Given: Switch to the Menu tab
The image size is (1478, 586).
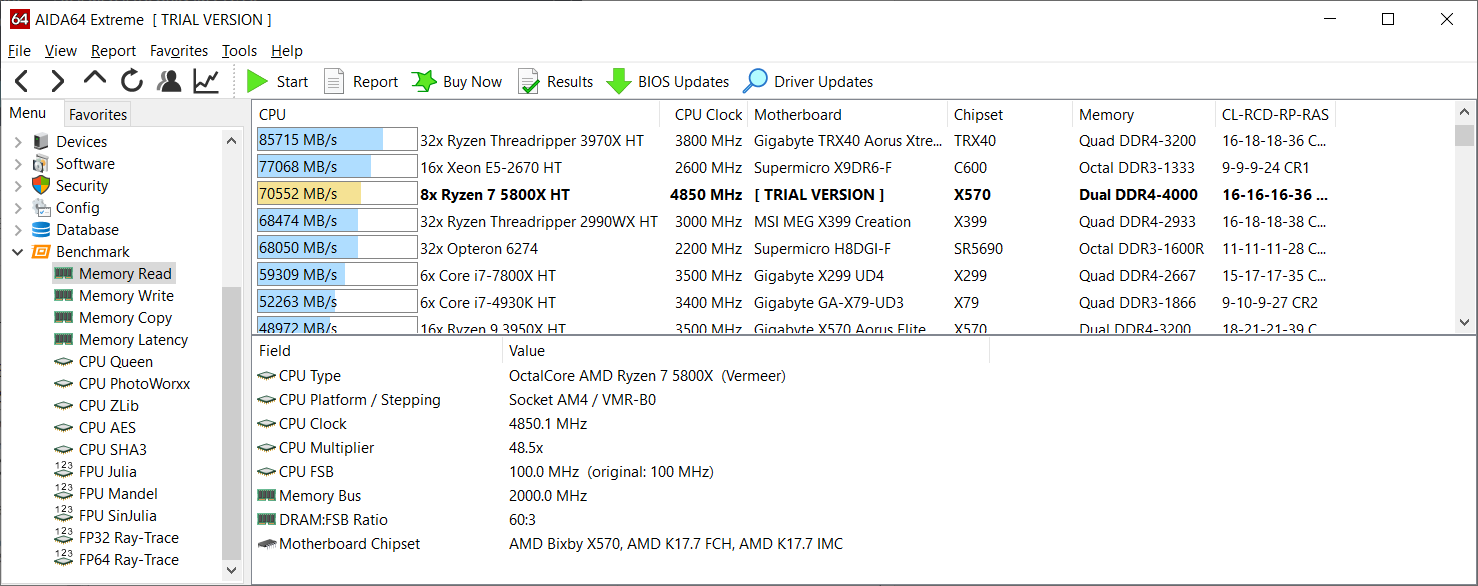Looking at the screenshot, I should click(28, 113).
